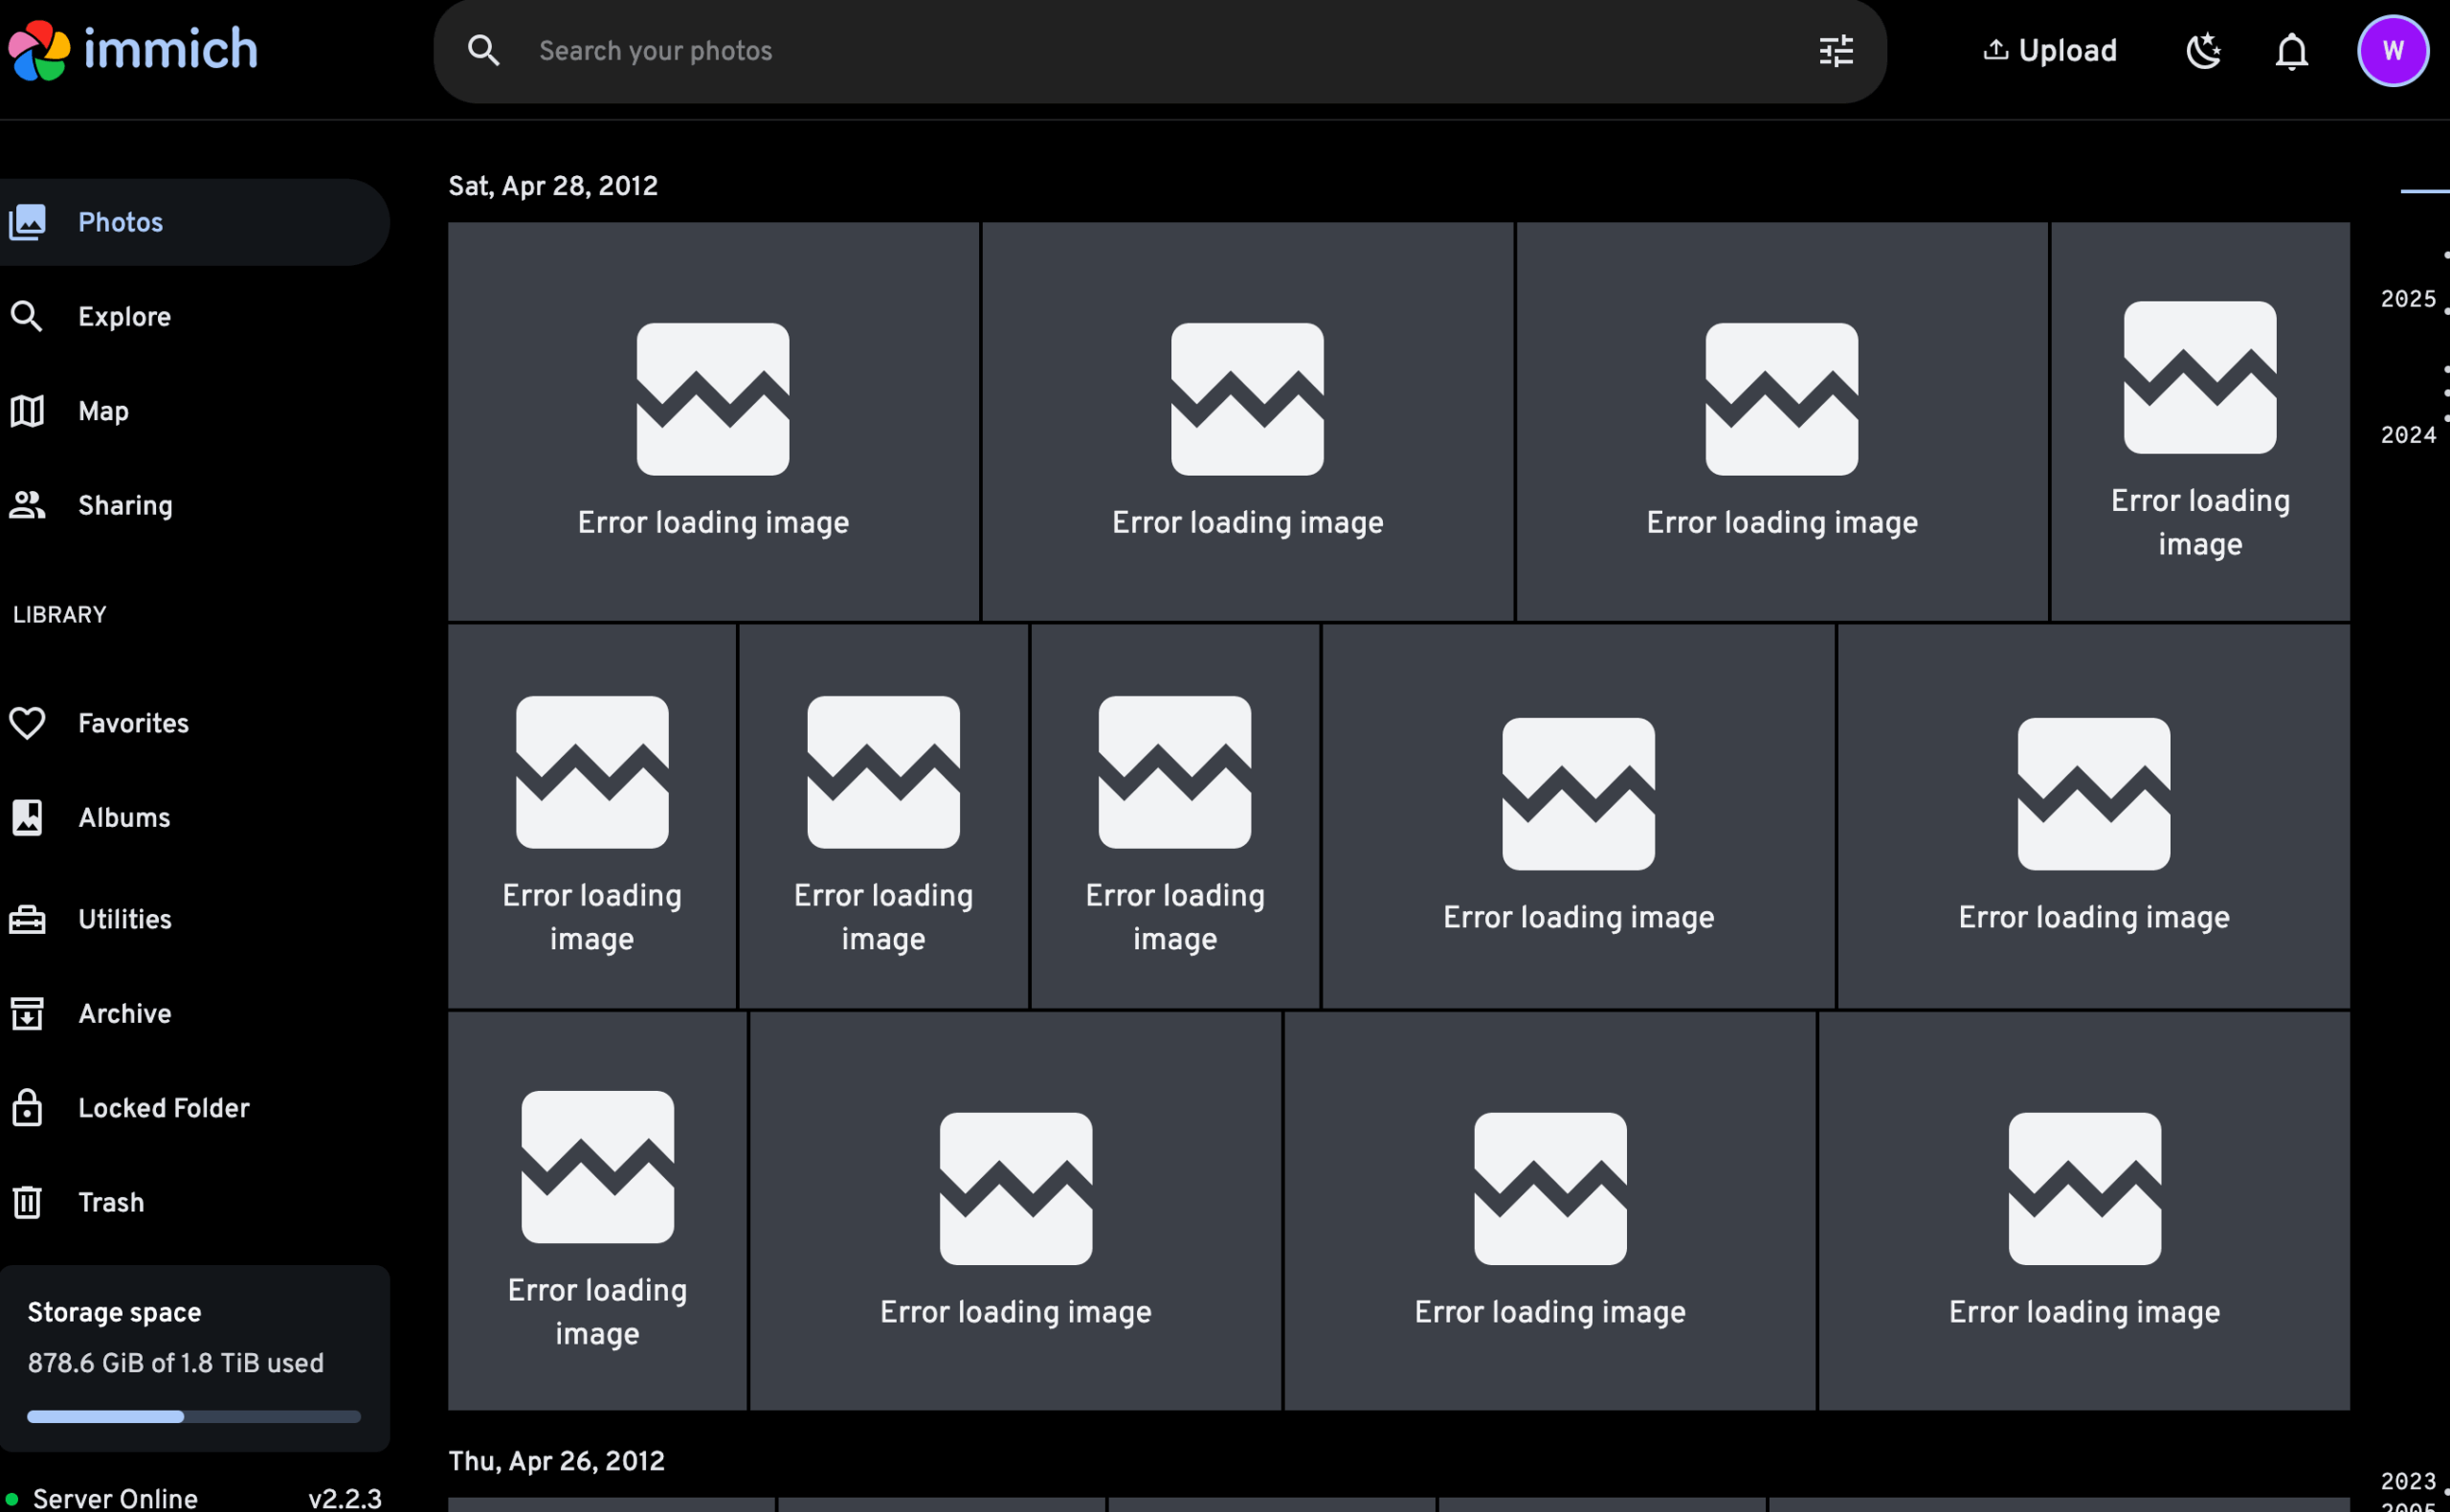Toggle dark mode moon icon
This screenshot has height=1512, width=2450.
click(2204, 50)
